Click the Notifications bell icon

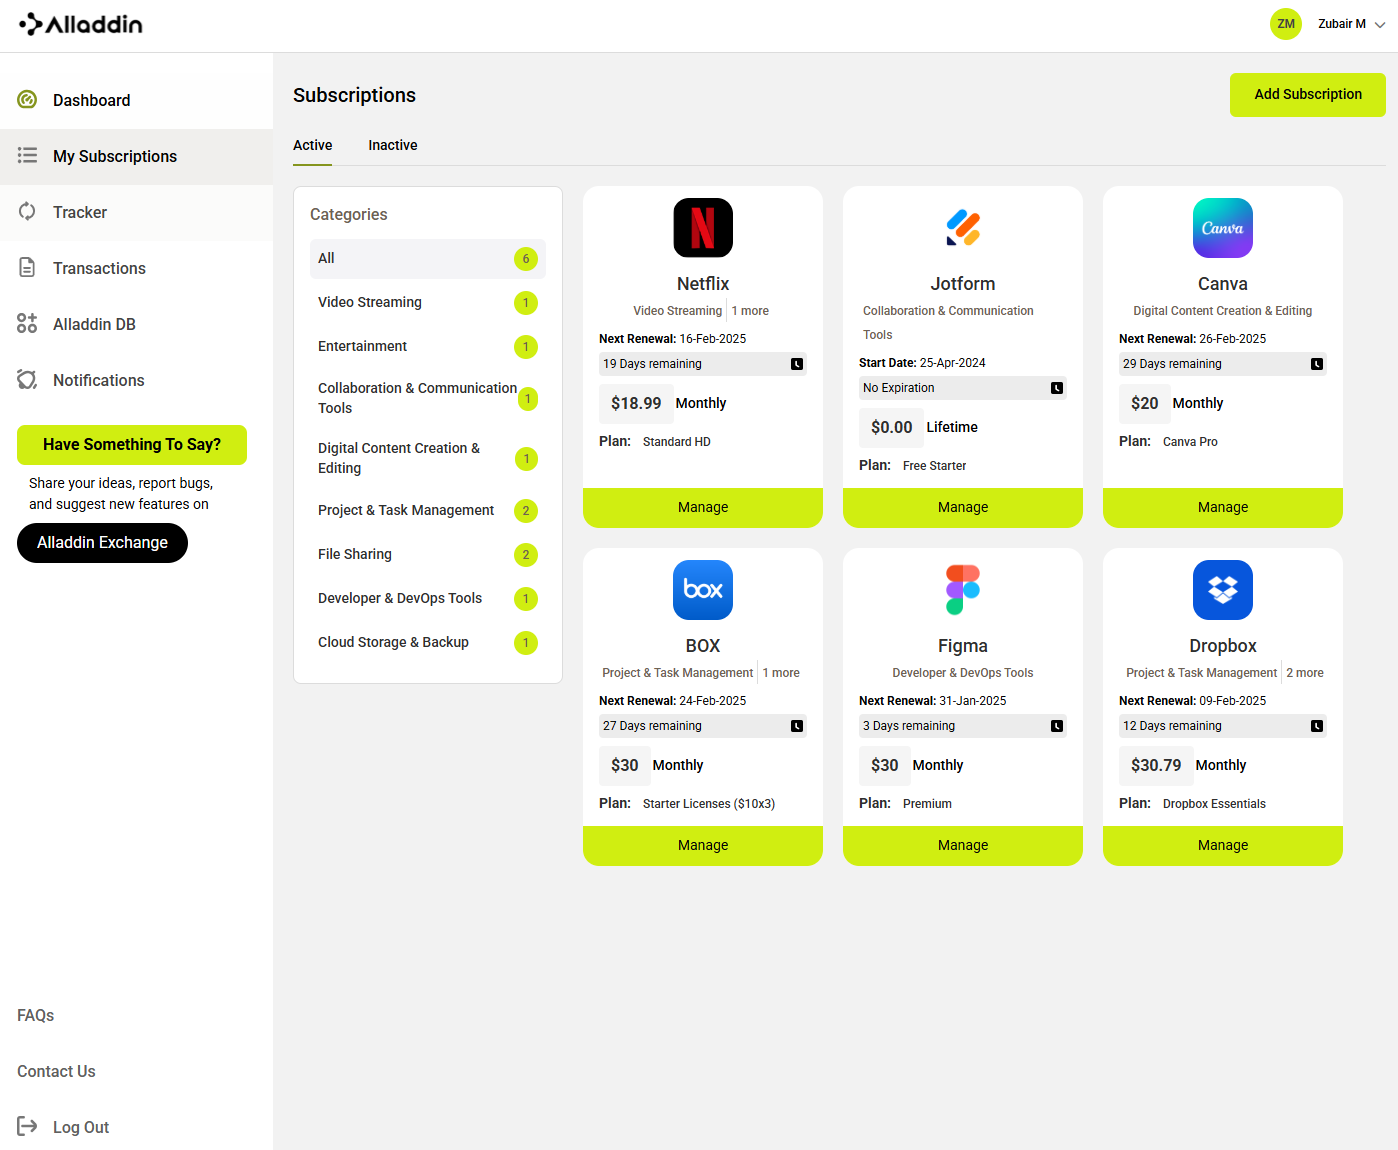pos(27,380)
